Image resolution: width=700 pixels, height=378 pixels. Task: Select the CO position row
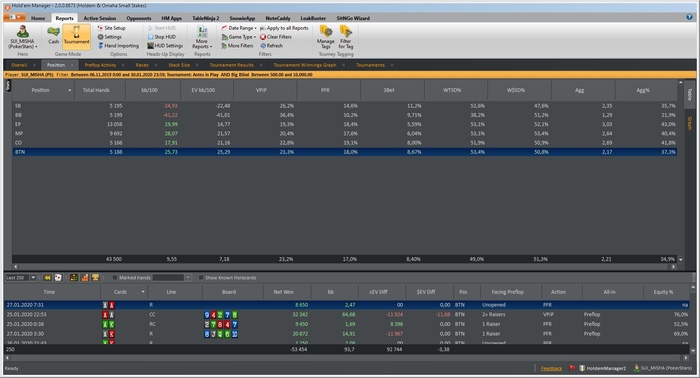click(345, 143)
